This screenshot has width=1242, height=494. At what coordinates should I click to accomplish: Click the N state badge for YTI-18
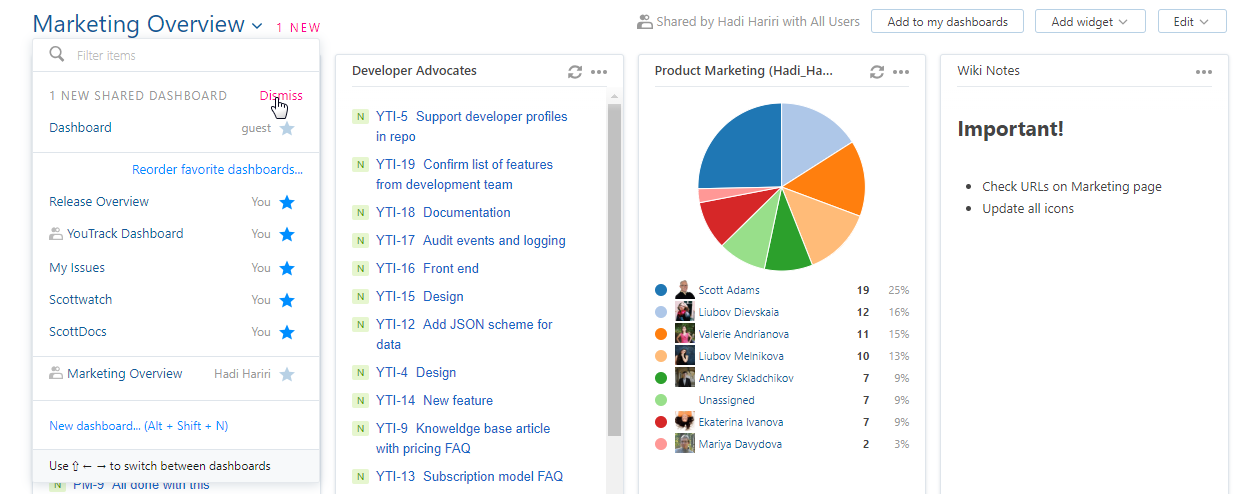click(360, 213)
